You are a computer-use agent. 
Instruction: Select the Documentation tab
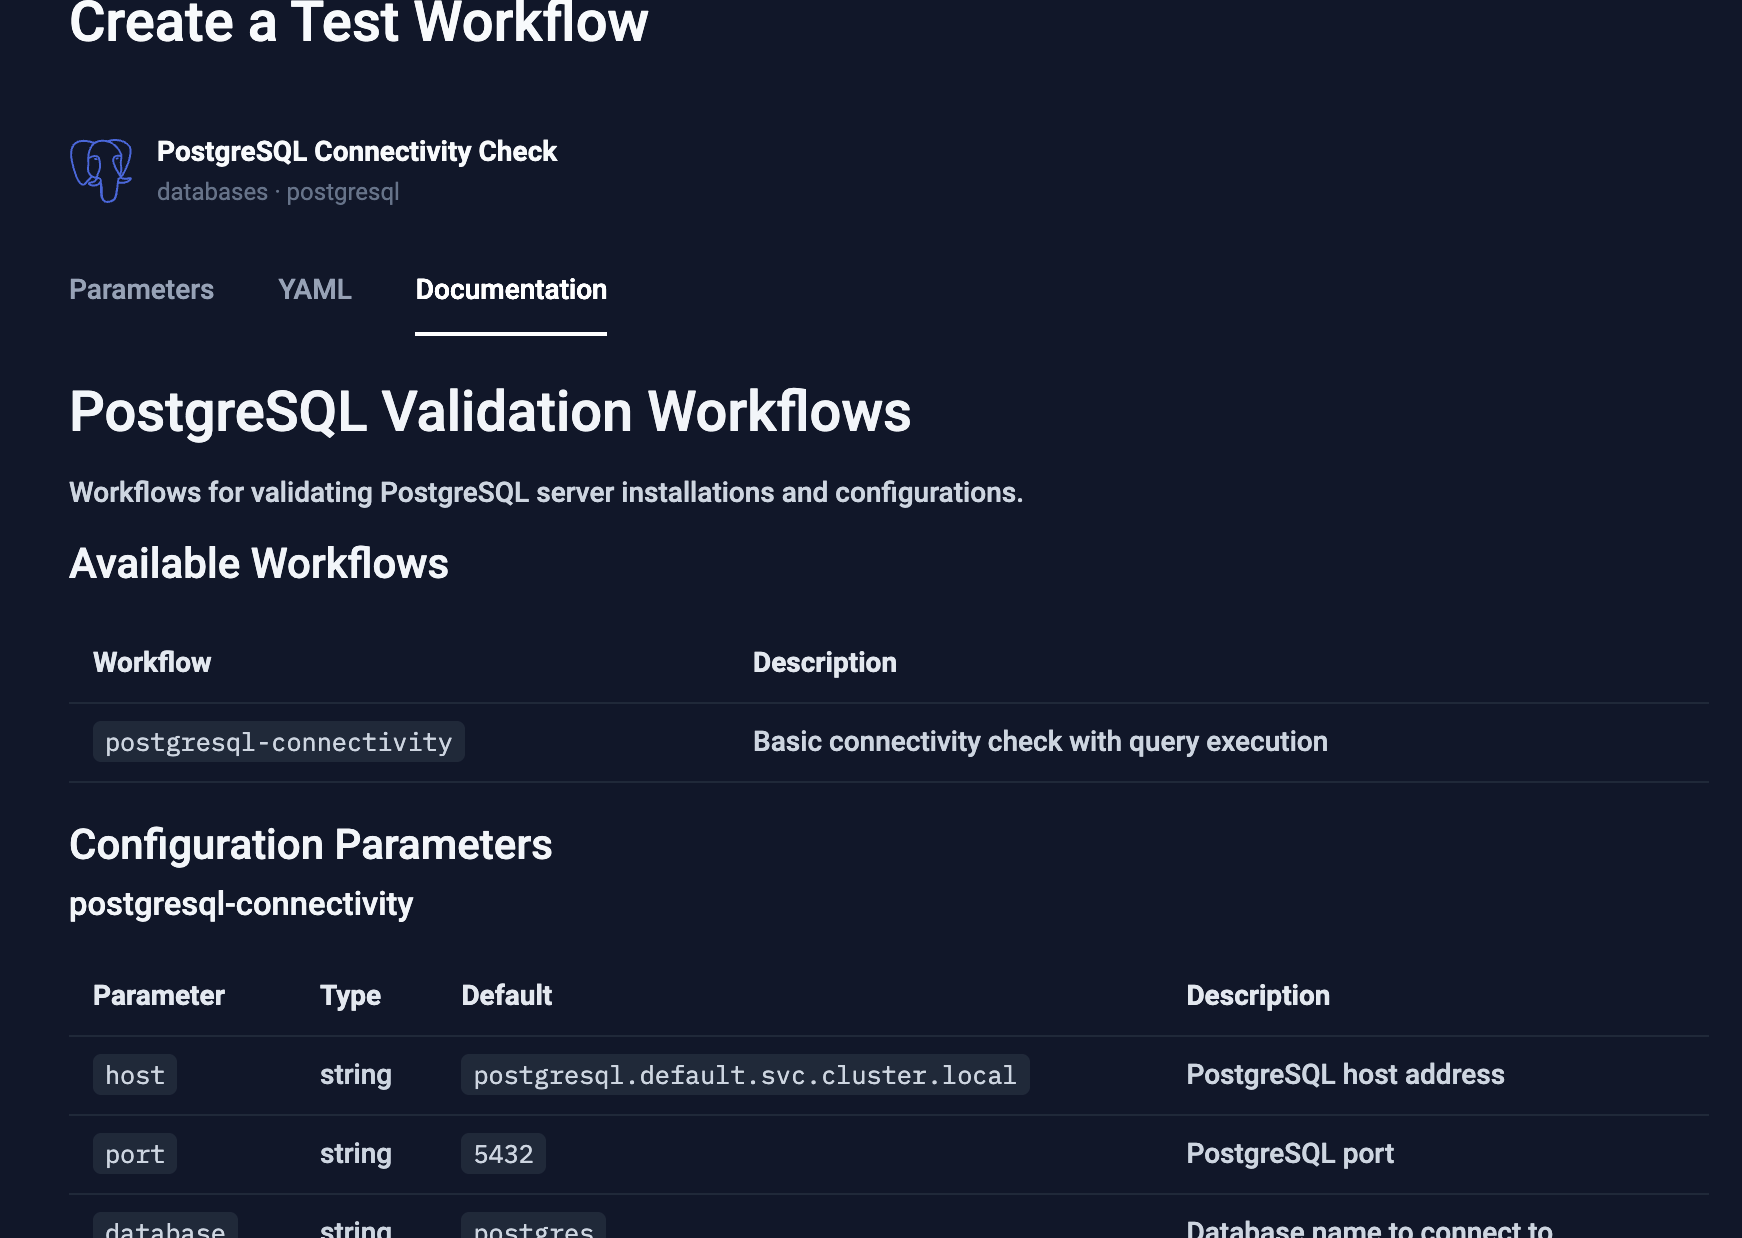click(511, 290)
